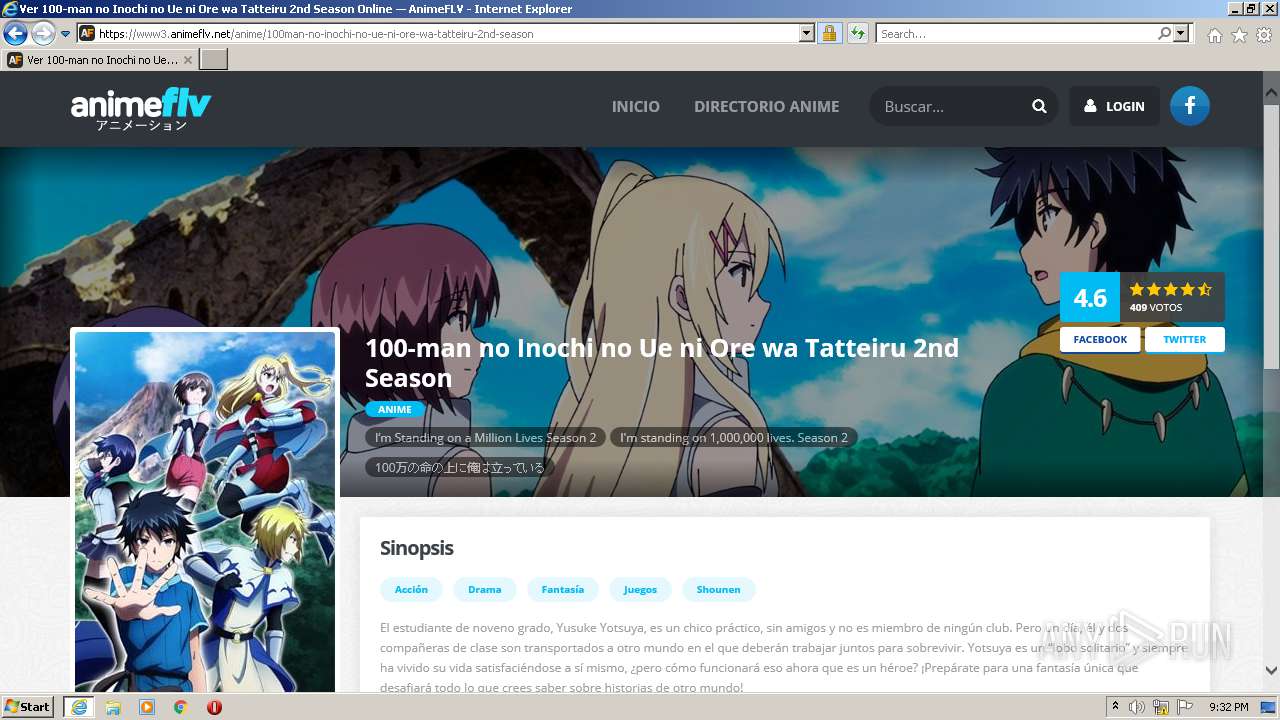Image resolution: width=1280 pixels, height=720 pixels.
Task: Open the Windows Start menu
Action: click(x=28, y=706)
